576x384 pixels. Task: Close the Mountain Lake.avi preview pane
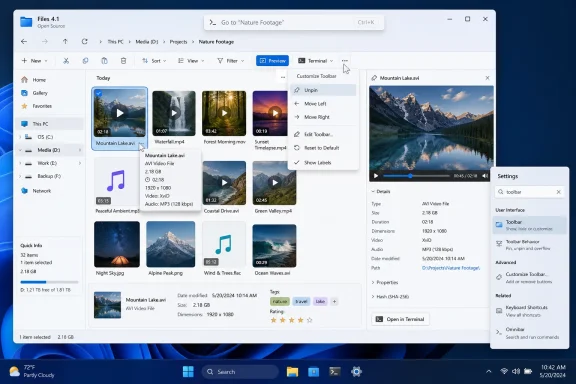487,78
